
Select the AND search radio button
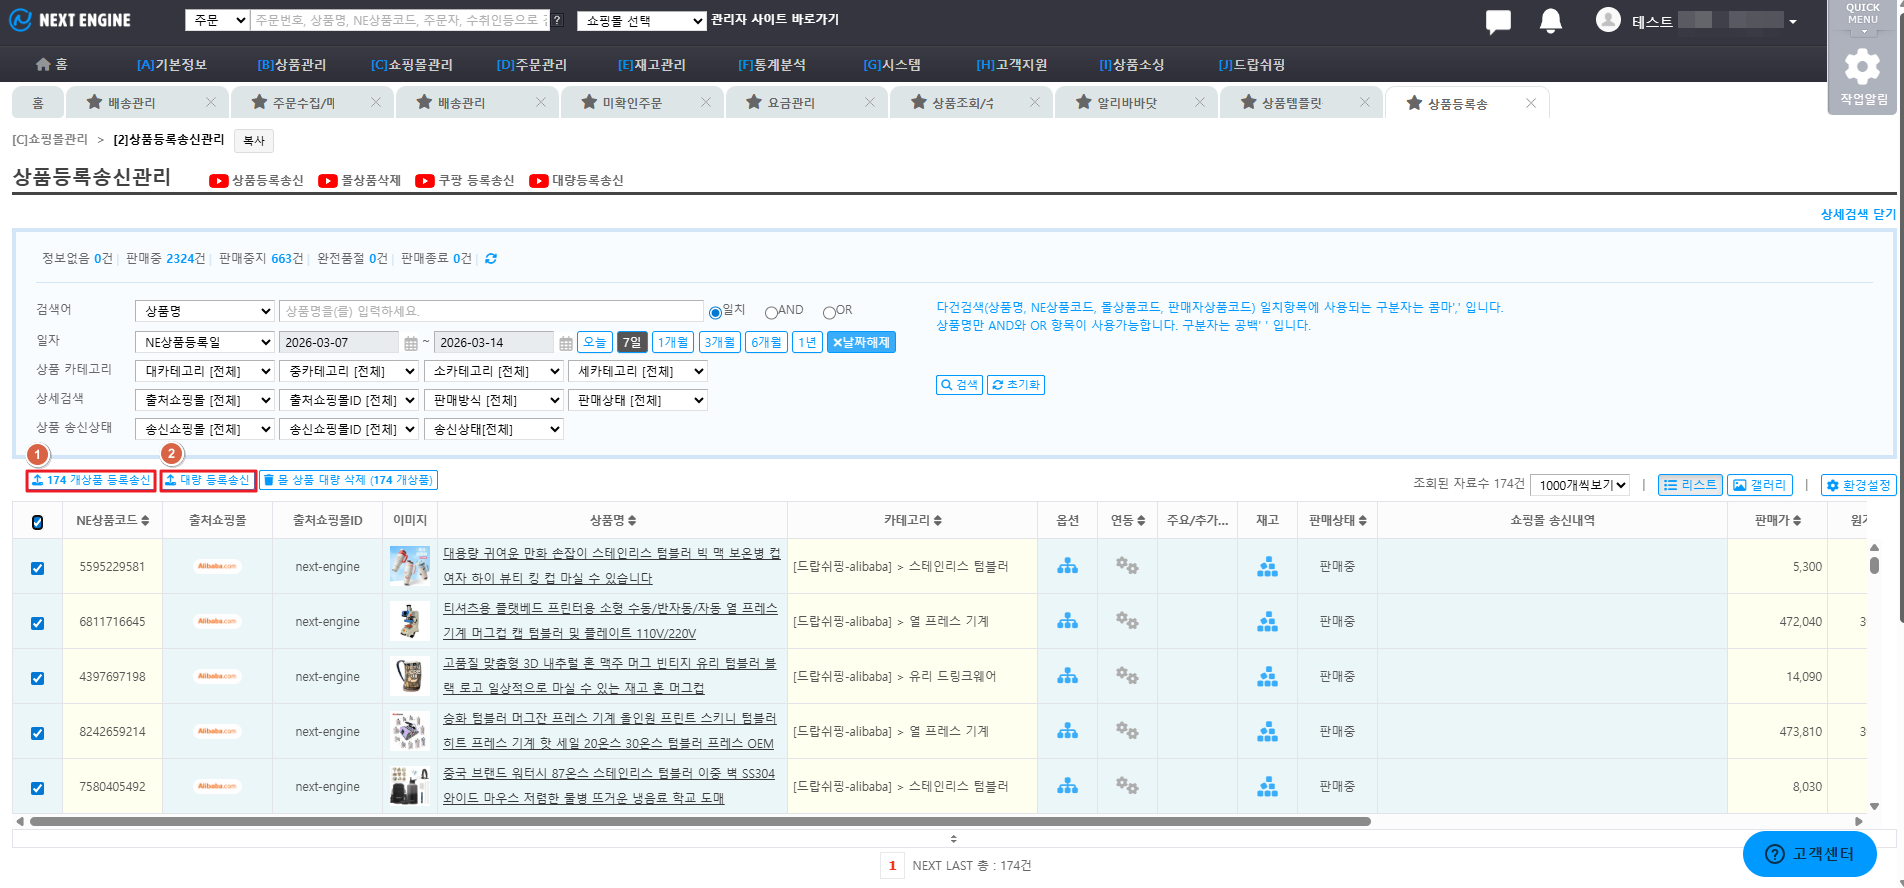(x=771, y=312)
